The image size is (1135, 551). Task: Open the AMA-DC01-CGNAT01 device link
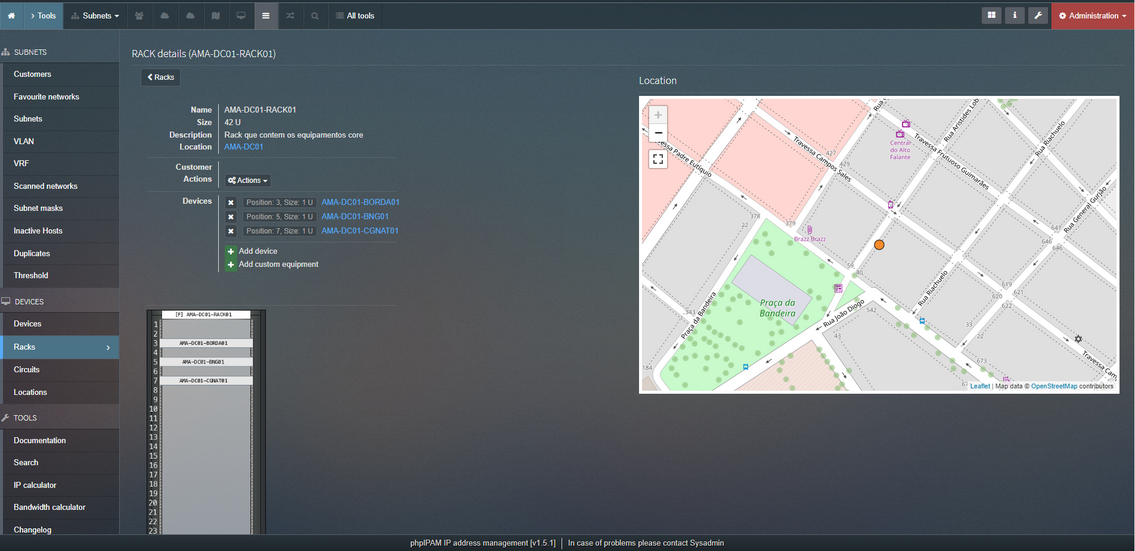tap(360, 231)
